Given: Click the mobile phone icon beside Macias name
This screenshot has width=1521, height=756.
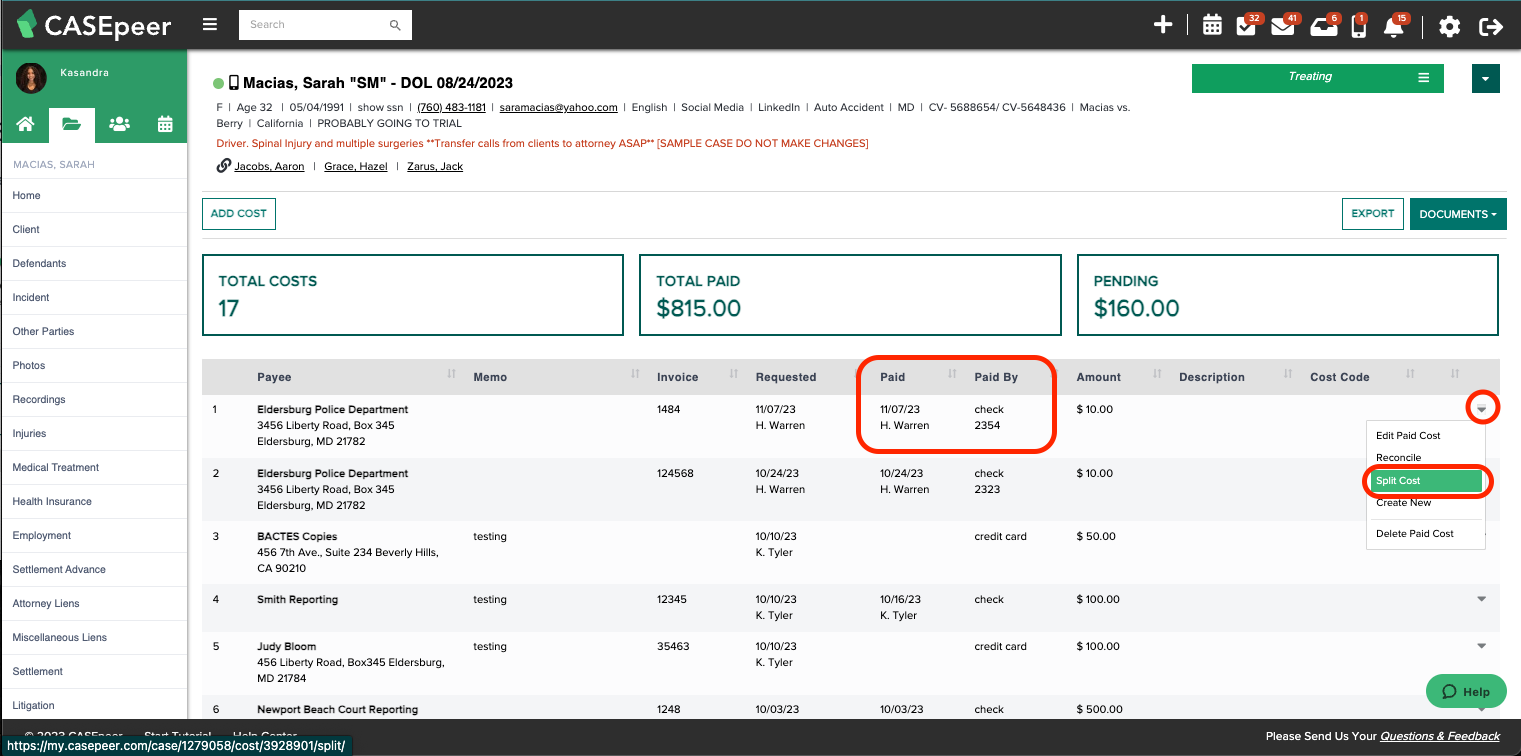Looking at the screenshot, I should click(234, 83).
